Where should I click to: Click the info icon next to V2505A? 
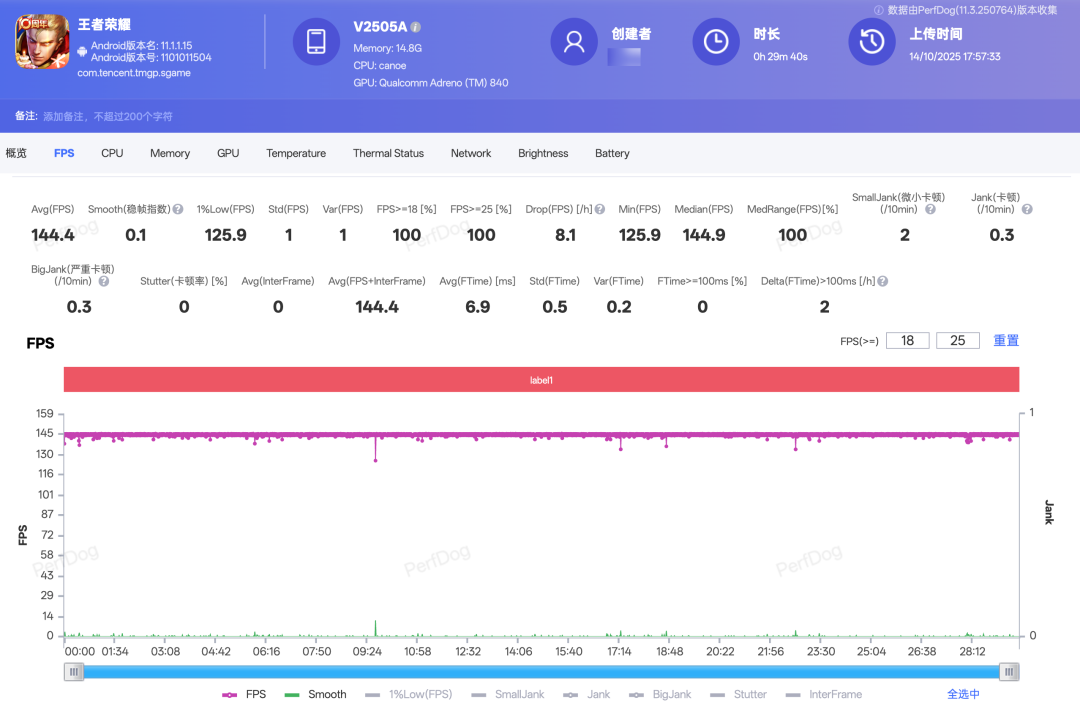[416, 27]
